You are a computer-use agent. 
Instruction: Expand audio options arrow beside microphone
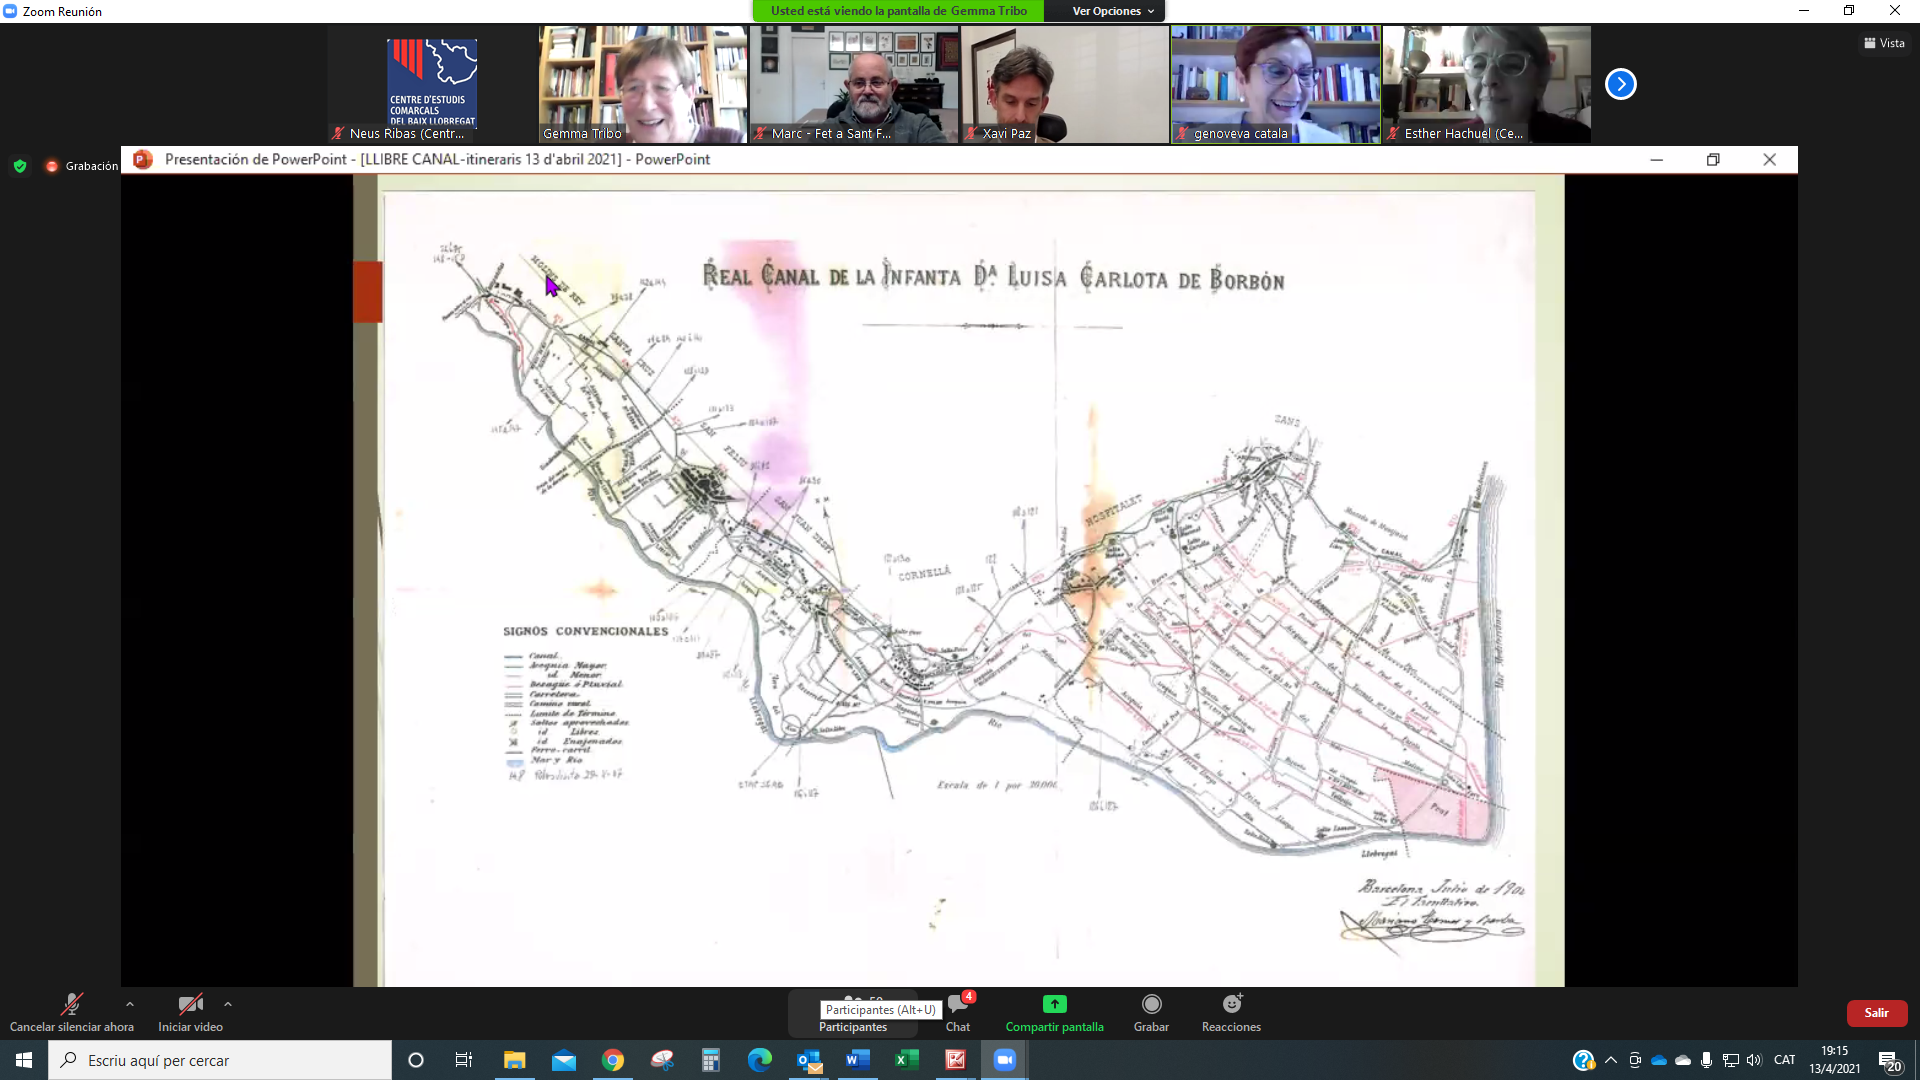tap(130, 1004)
